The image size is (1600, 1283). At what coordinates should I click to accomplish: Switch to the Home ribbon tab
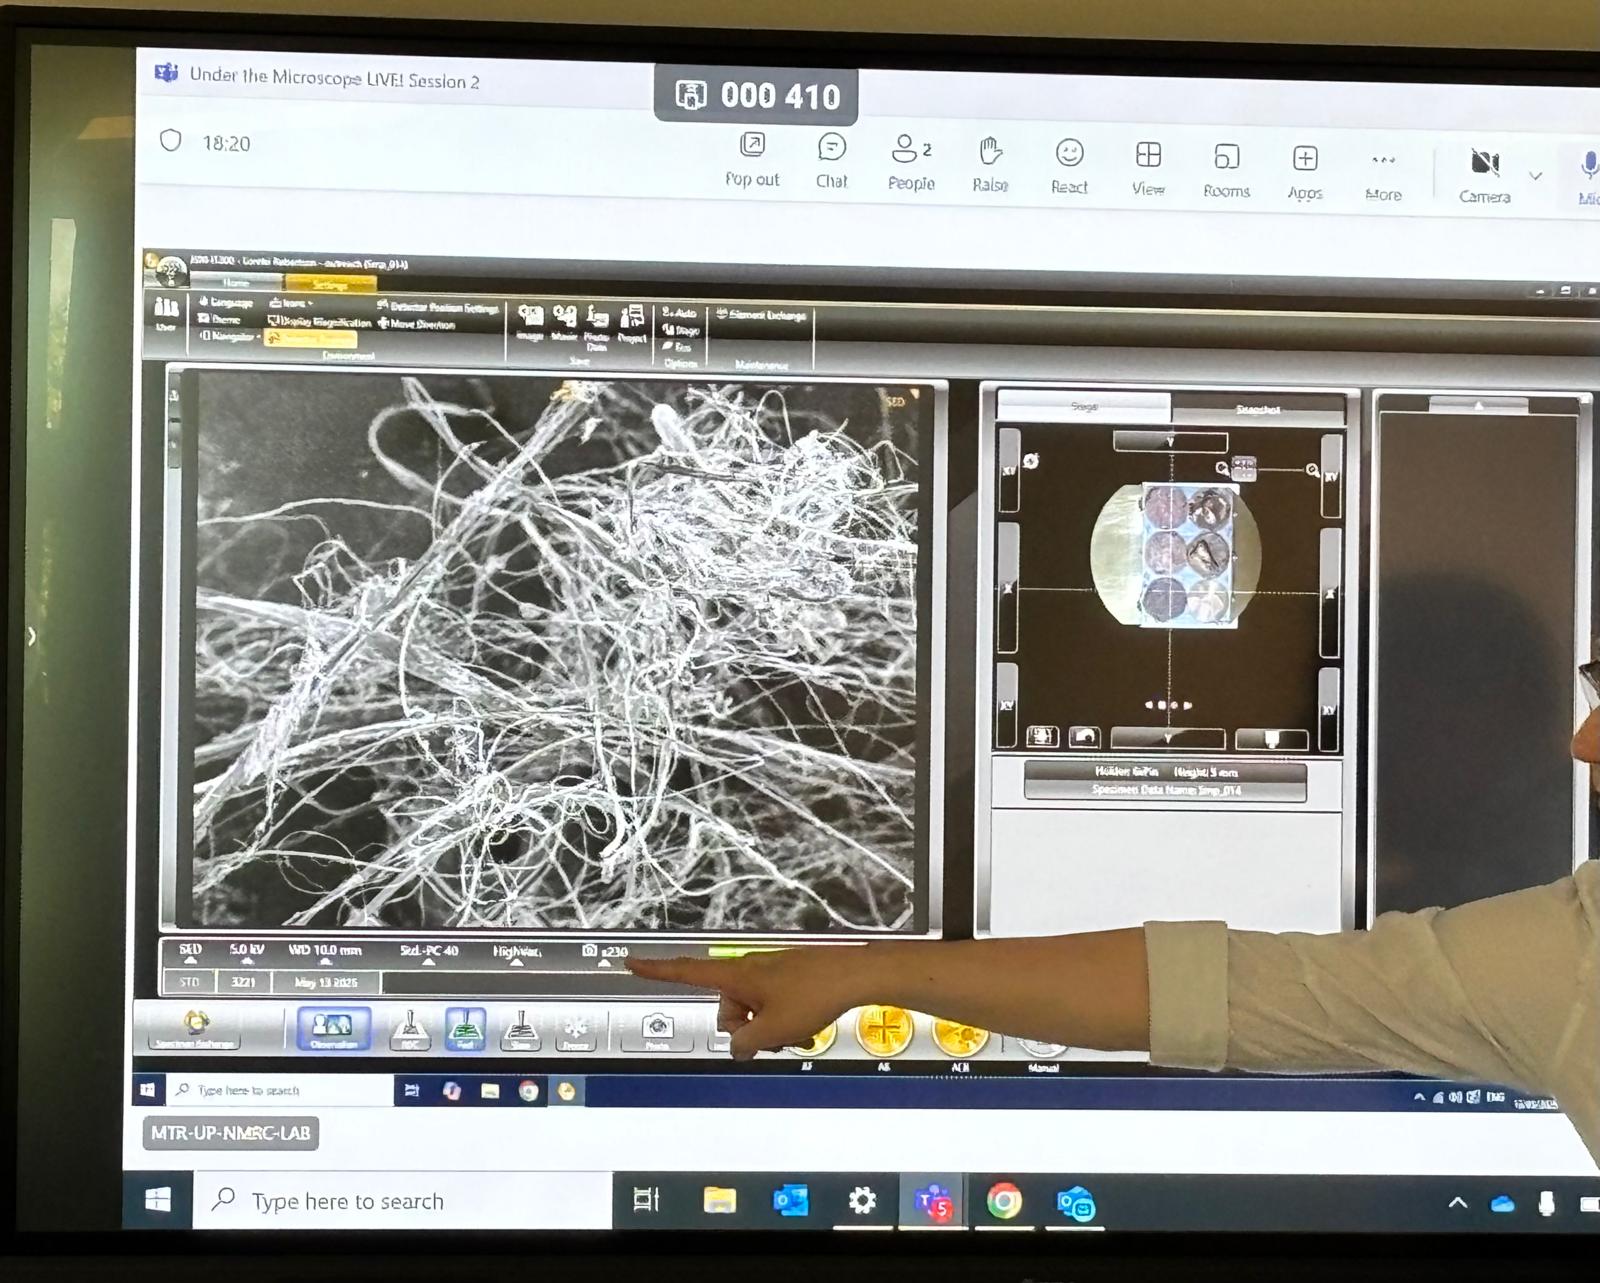pyautogui.click(x=237, y=283)
